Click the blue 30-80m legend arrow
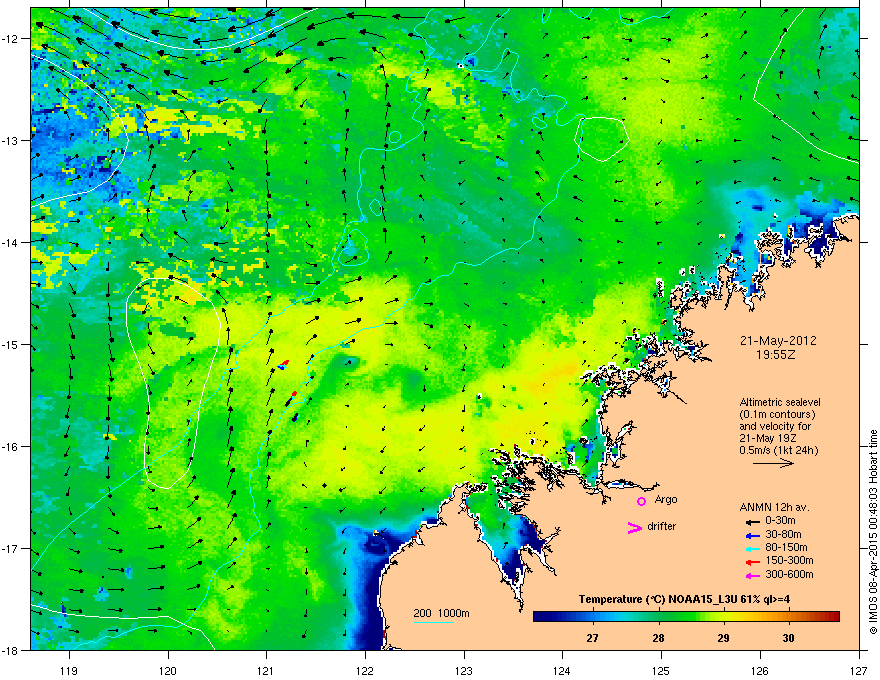Image resolution: width=880 pixels, height=680 pixels. [x=752, y=535]
